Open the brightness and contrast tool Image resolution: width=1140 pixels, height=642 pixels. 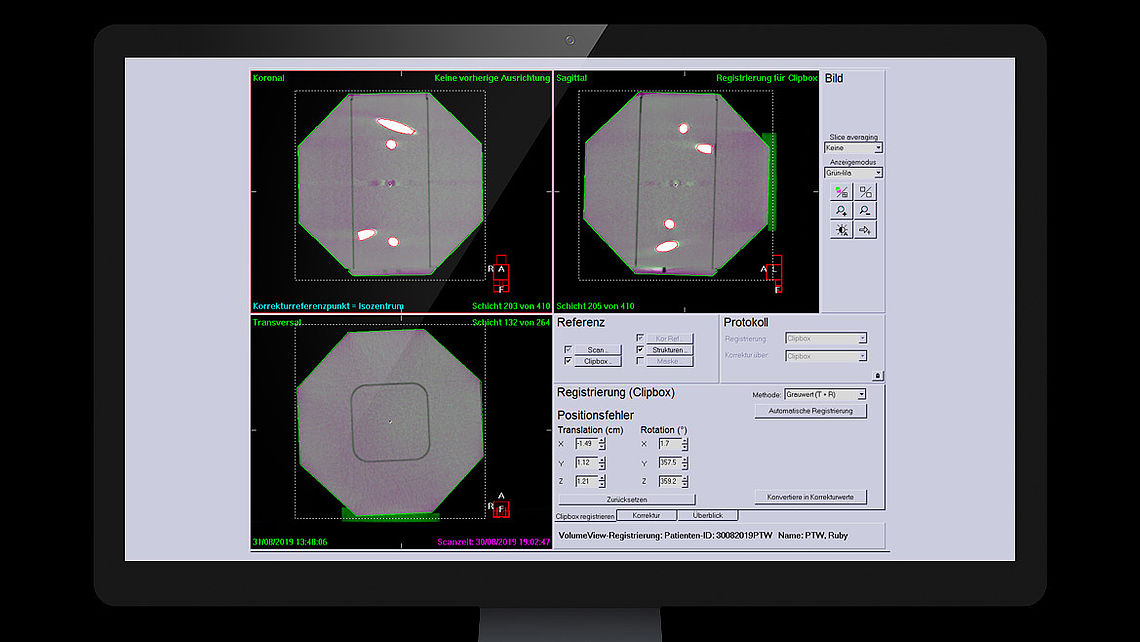[841, 229]
